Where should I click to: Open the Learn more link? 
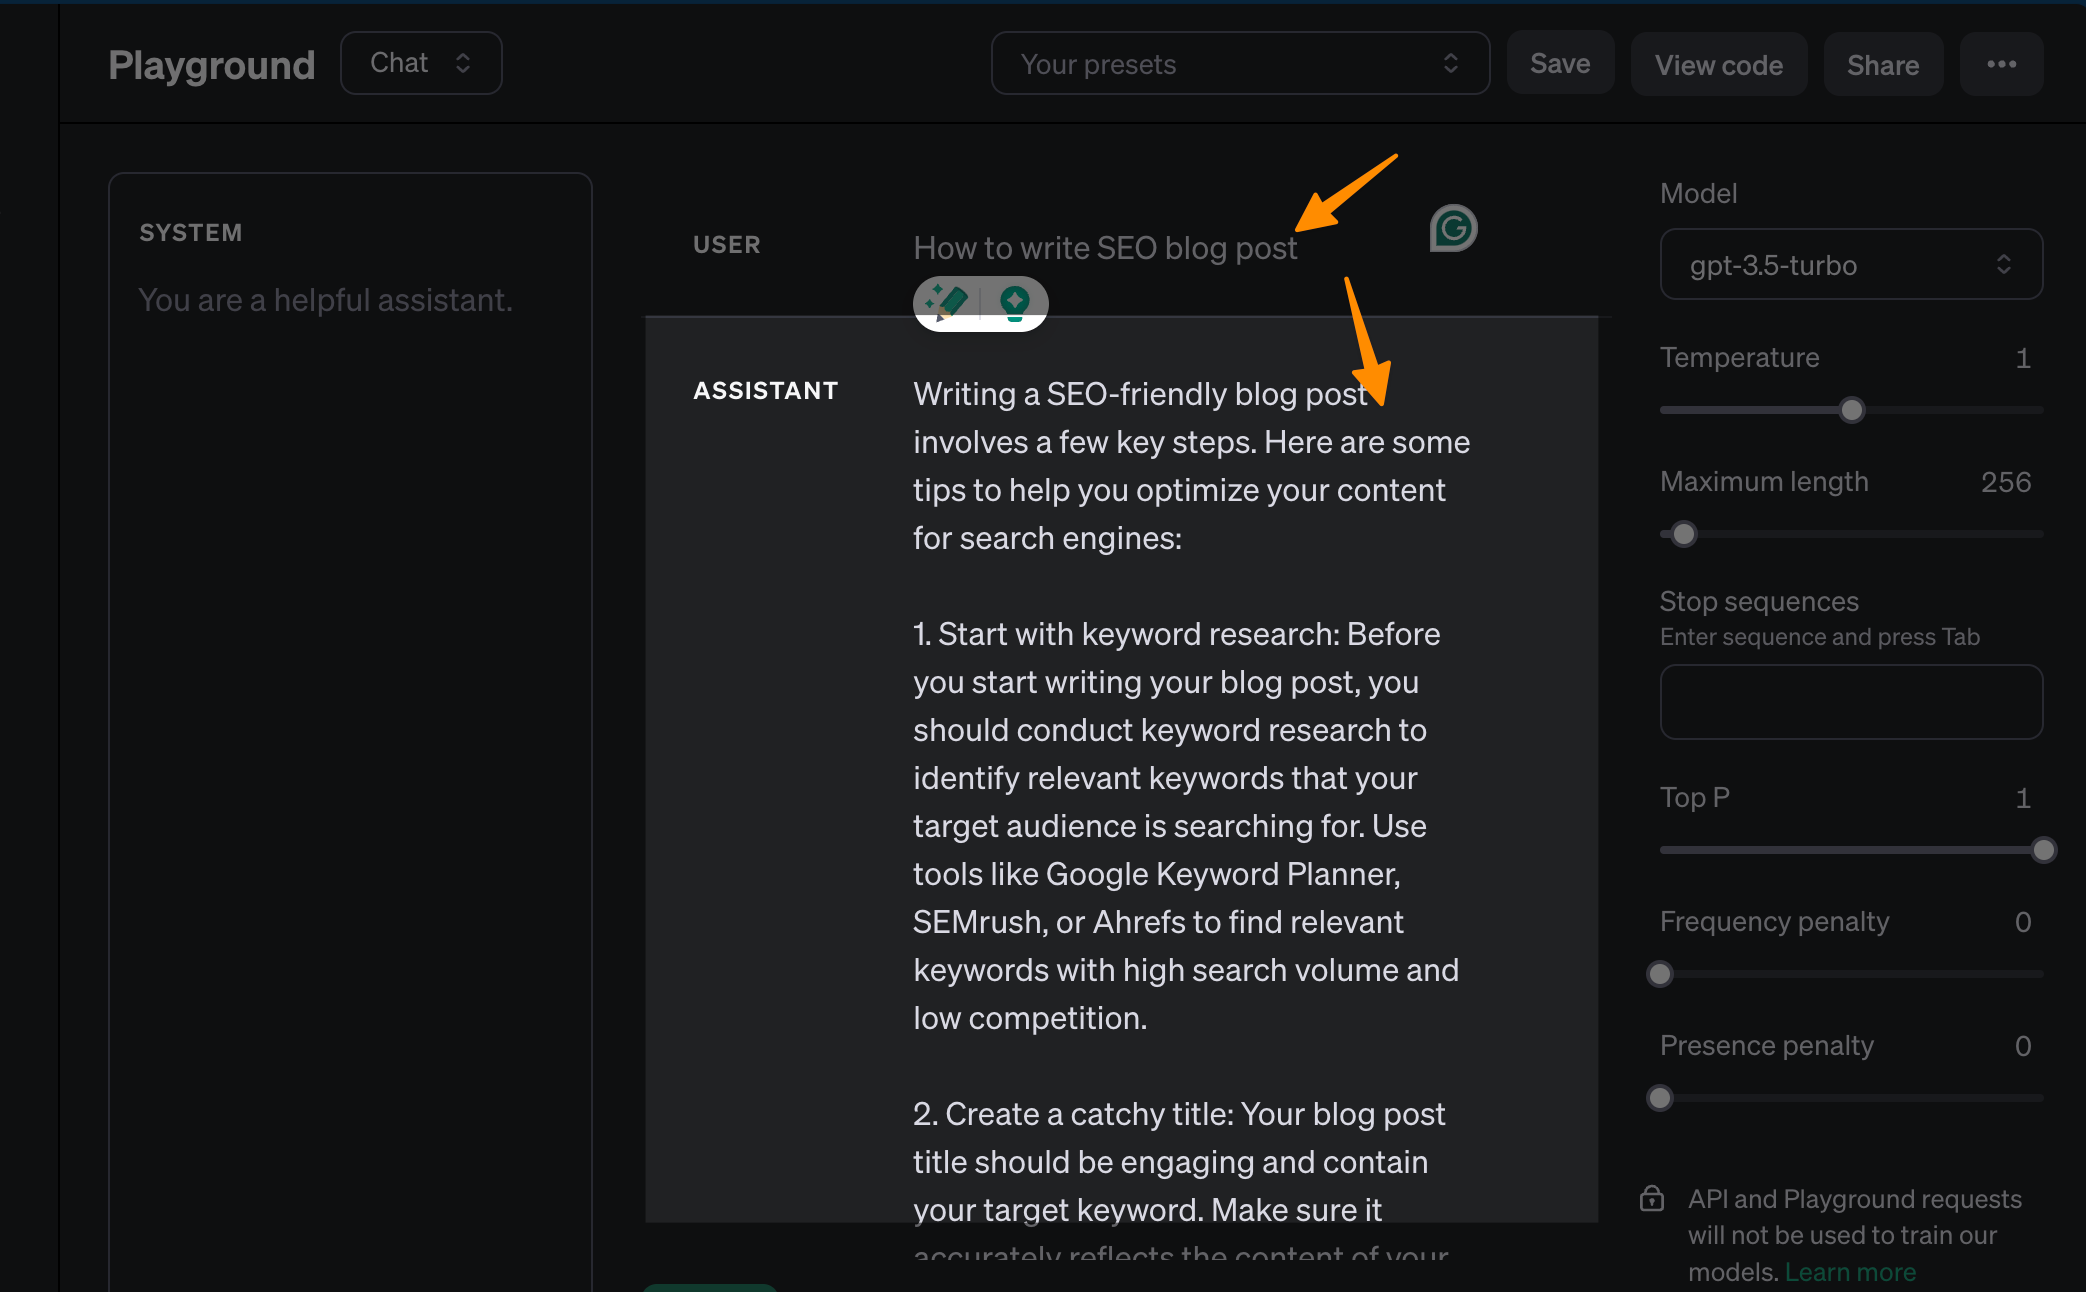(x=1850, y=1272)
